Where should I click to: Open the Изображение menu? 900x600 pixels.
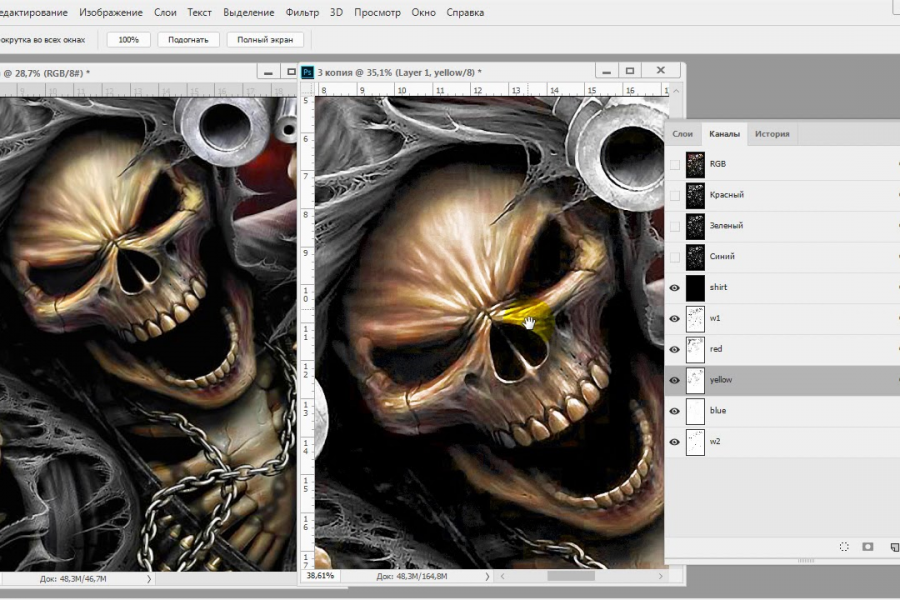click(x=109, y=13)
